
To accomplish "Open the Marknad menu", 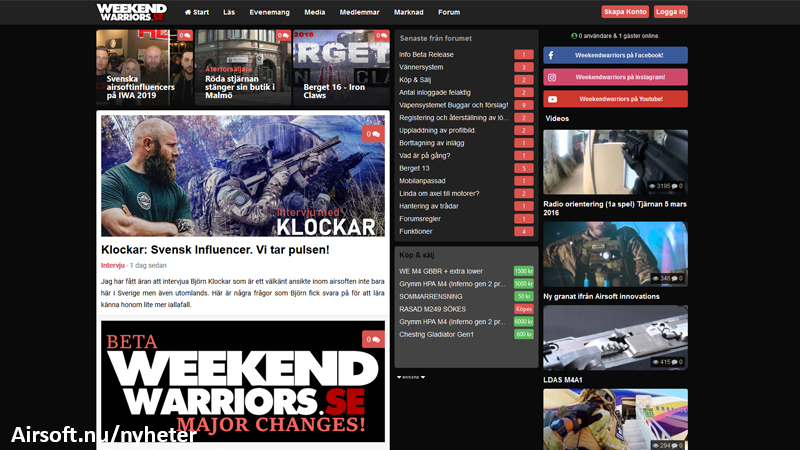I will coord(409,12).
